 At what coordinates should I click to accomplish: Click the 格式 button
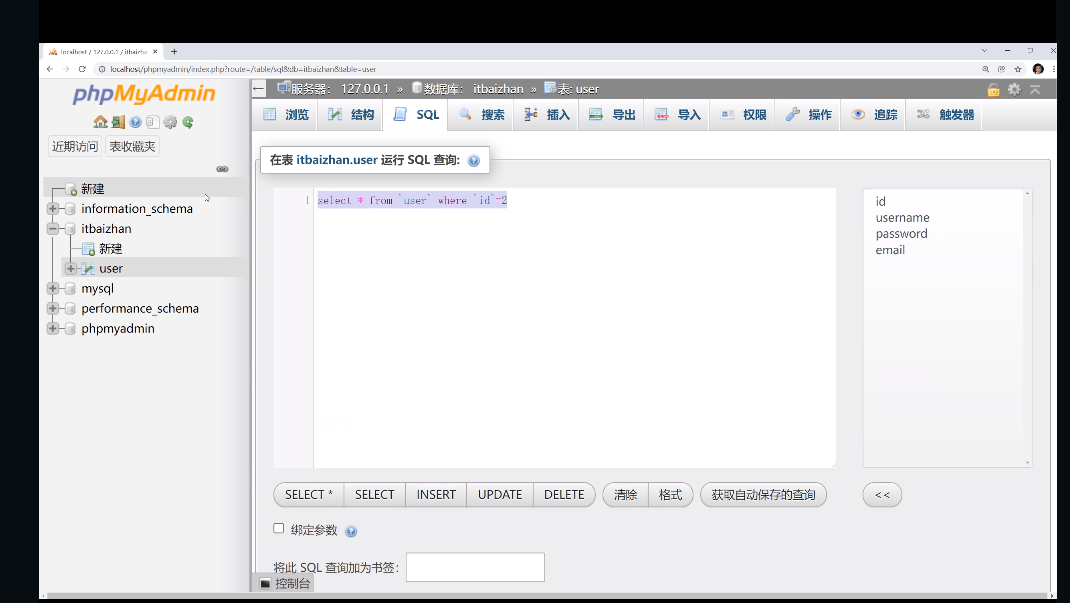(x=670, y=495)
